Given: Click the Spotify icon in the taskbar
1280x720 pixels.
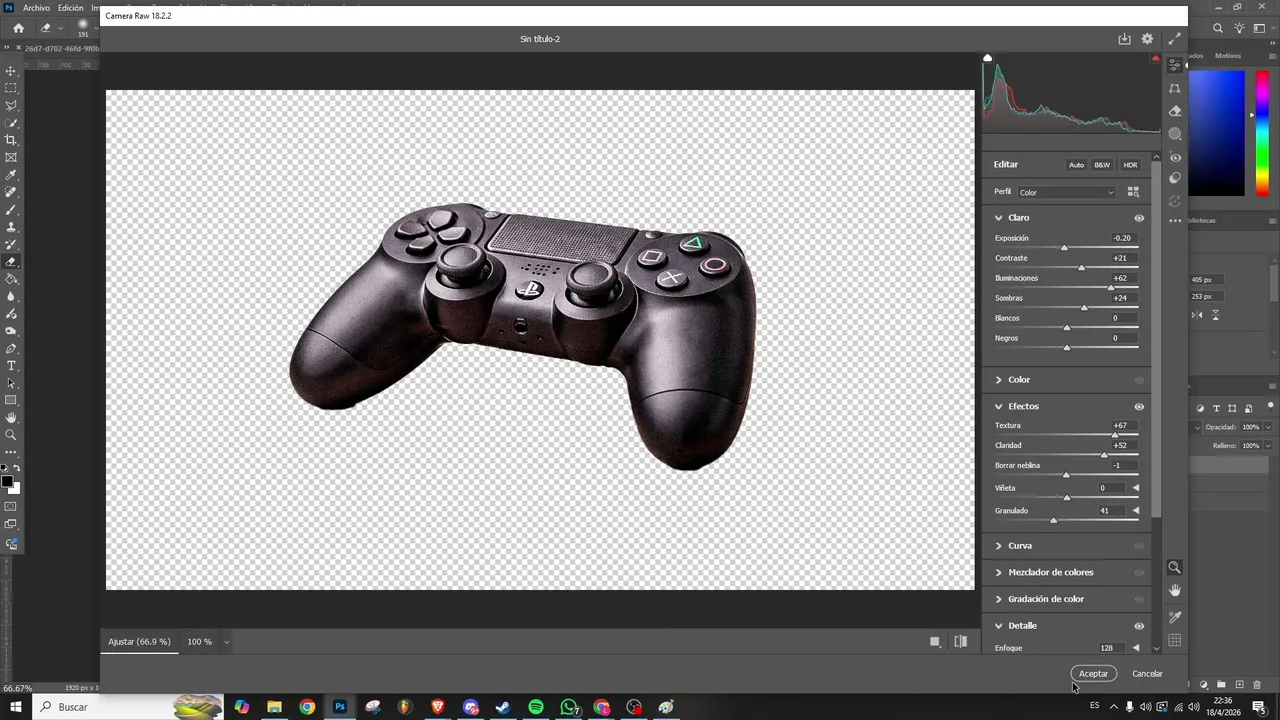Looking at the screenshot, I should point(536,707).
